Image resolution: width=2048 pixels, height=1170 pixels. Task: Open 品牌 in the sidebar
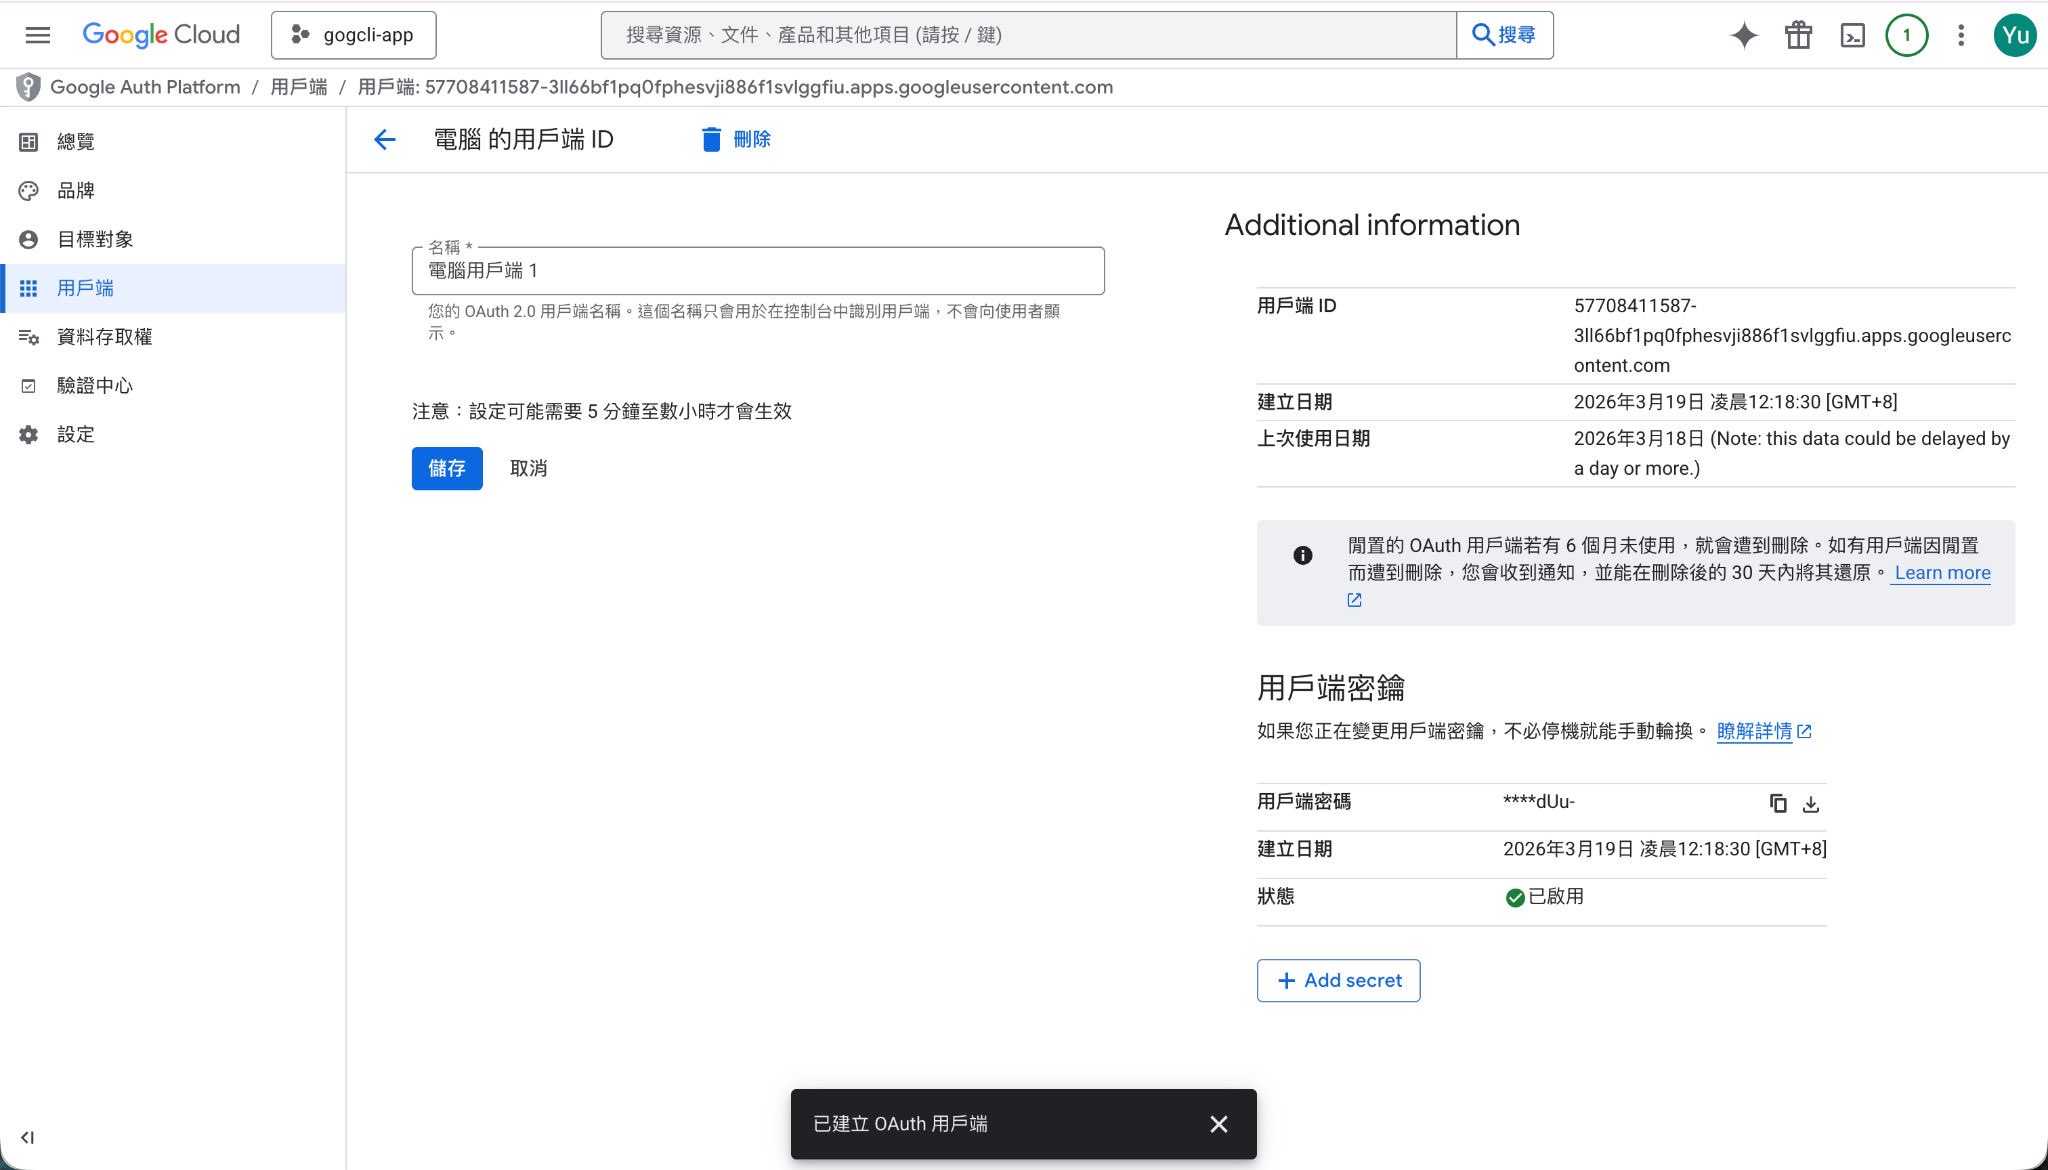pos(76,190)
